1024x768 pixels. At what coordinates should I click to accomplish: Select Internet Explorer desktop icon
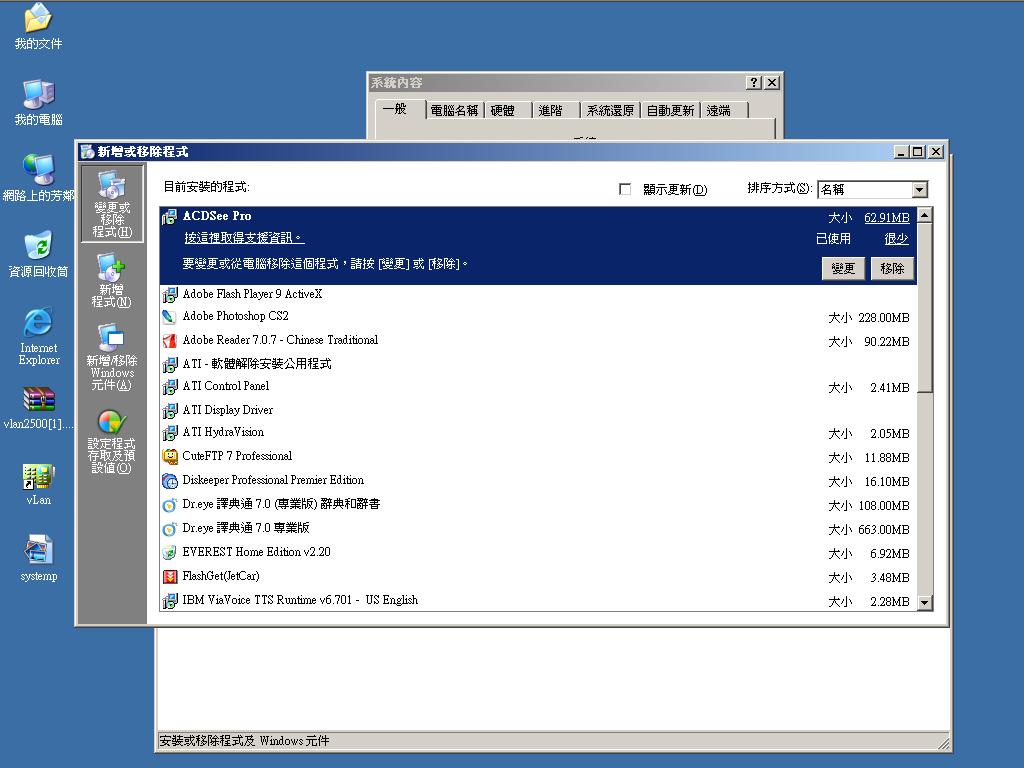38,336
